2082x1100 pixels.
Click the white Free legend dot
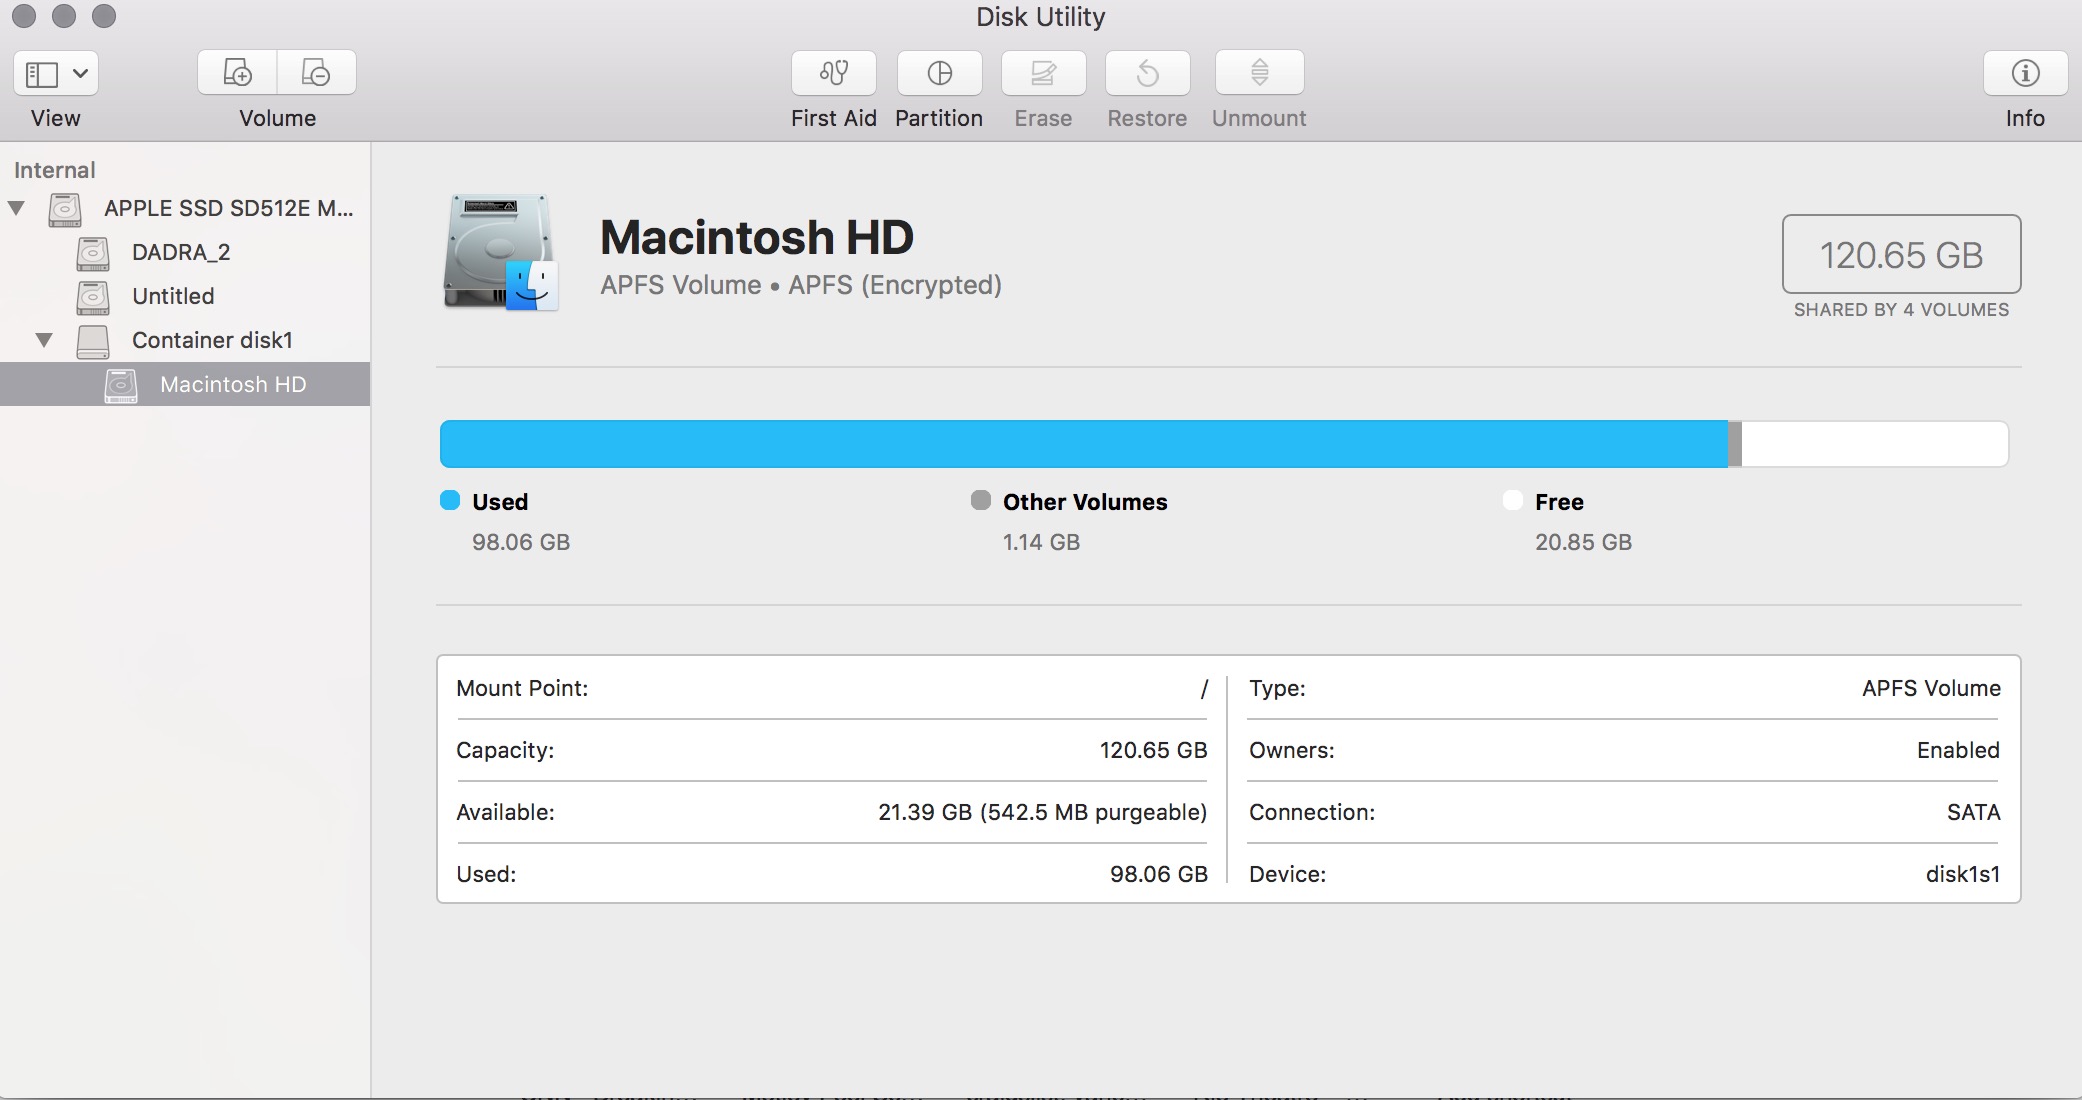[x=1513, y=500]
